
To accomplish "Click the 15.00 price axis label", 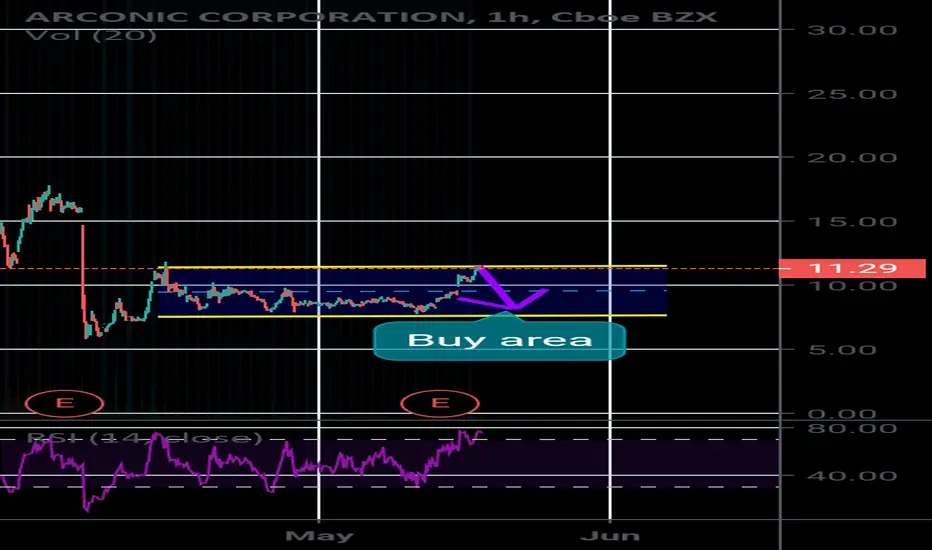I will pyautogui.click(x=852, y=222).
